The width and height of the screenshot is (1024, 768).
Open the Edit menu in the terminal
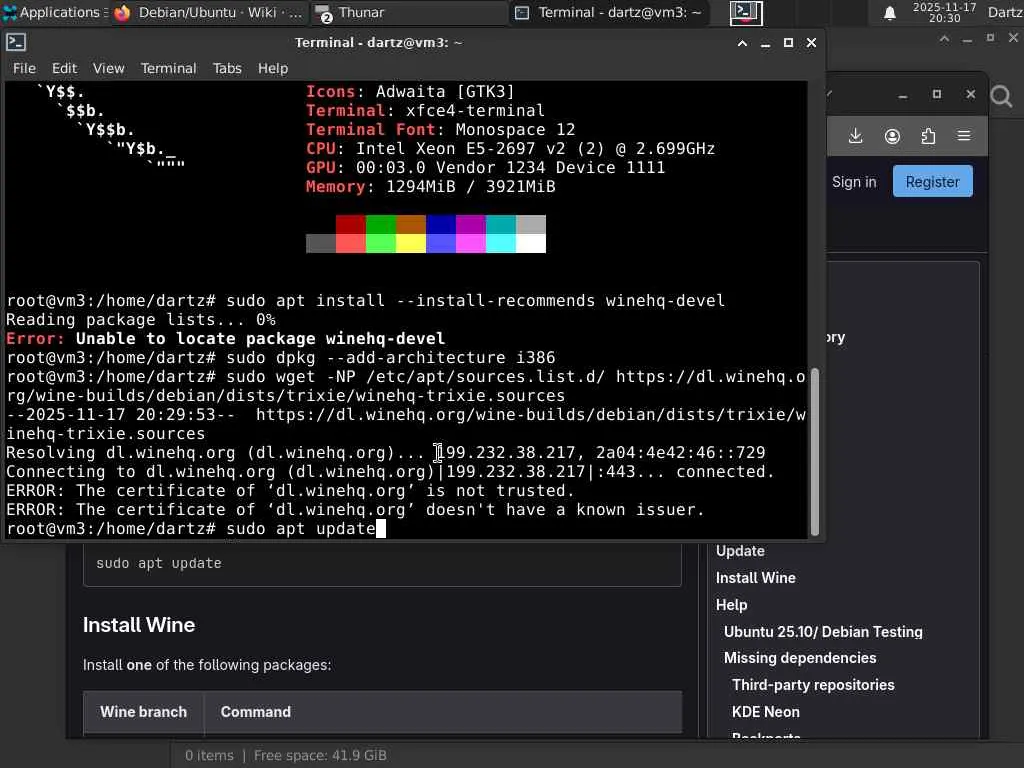[x=64, y=69]
